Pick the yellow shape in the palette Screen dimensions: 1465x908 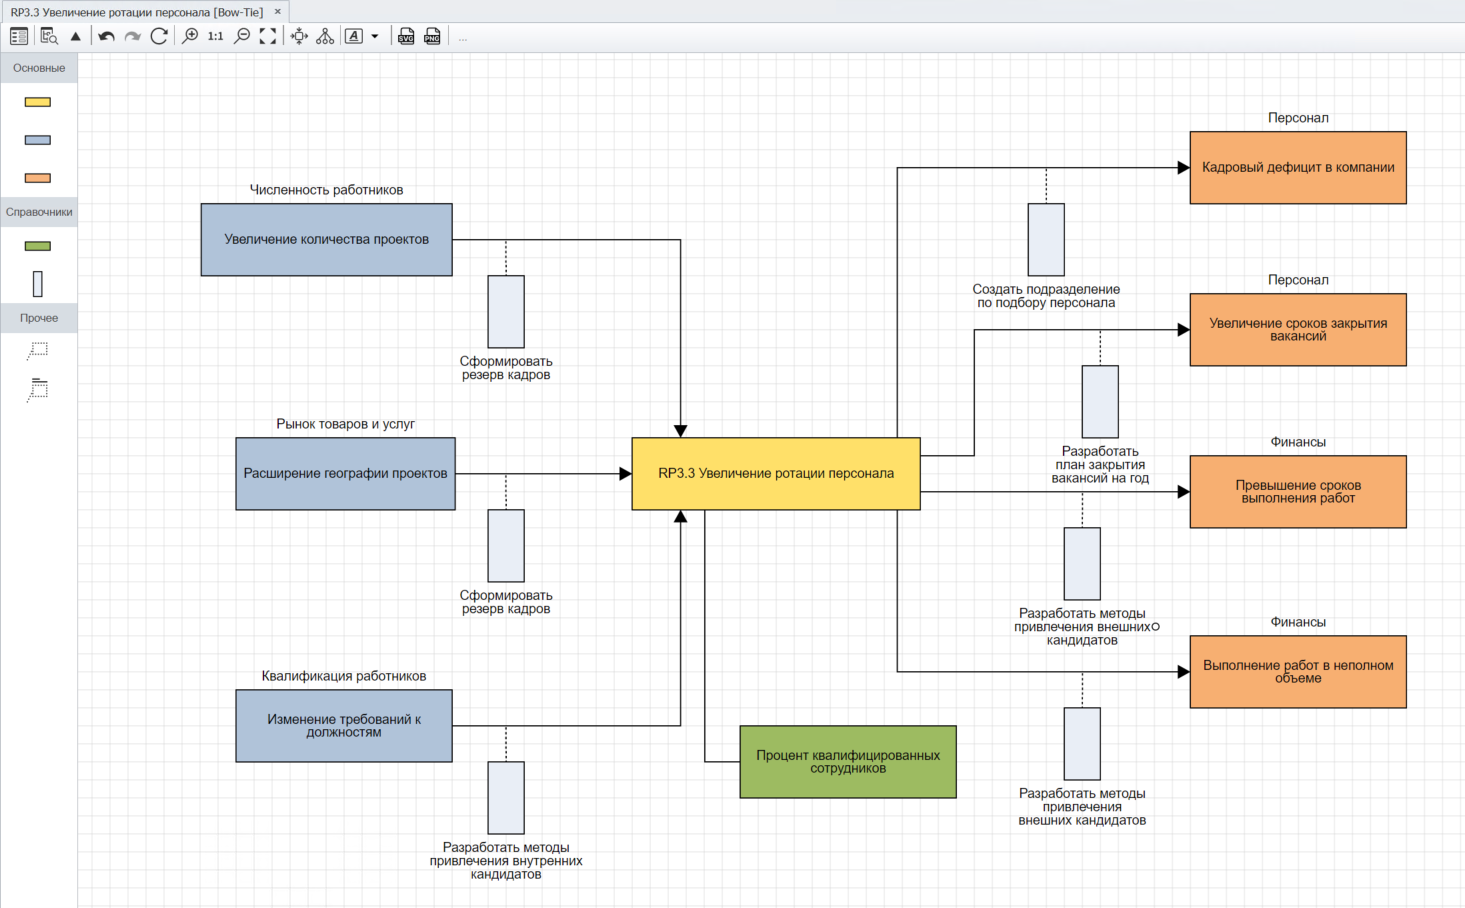pyautogui.click(x=37, y=102)
